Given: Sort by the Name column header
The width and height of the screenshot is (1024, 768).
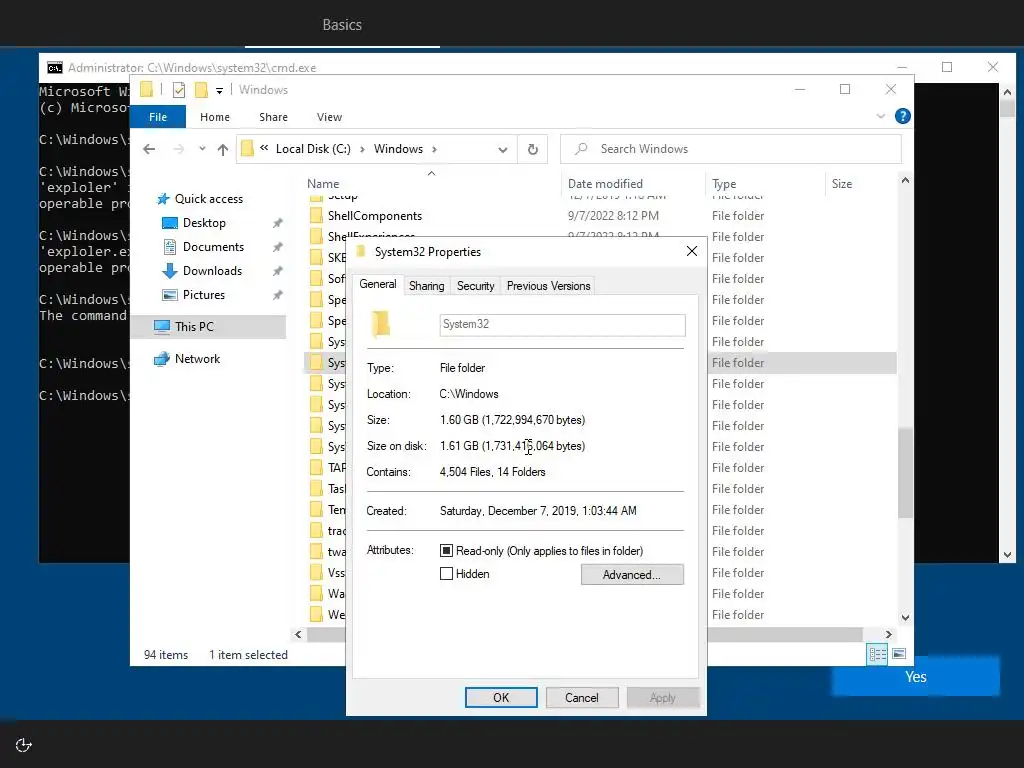Looking at the screenshot, I should [323, 184].
